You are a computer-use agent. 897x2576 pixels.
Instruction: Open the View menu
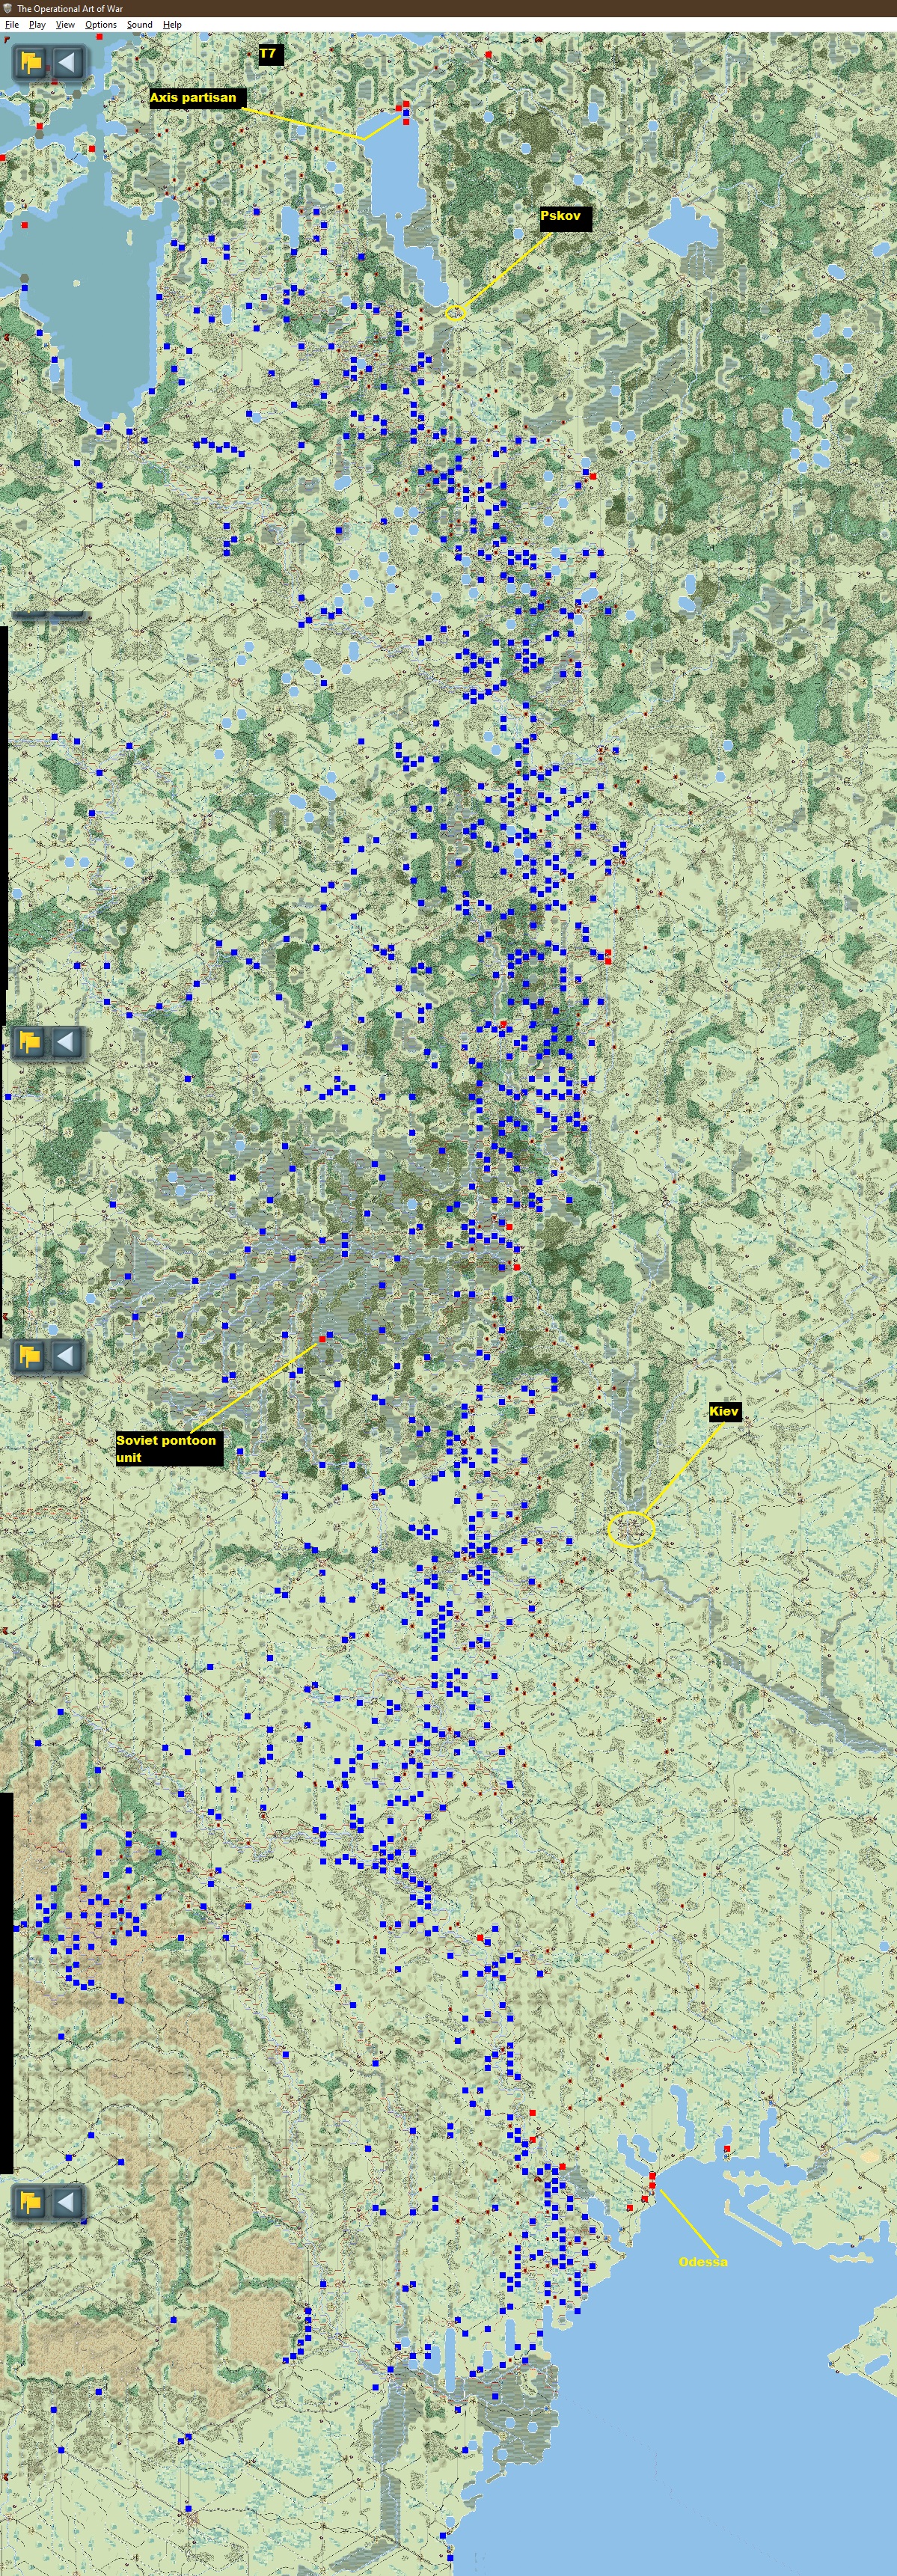pyautogui.click(x=65, y=24)
